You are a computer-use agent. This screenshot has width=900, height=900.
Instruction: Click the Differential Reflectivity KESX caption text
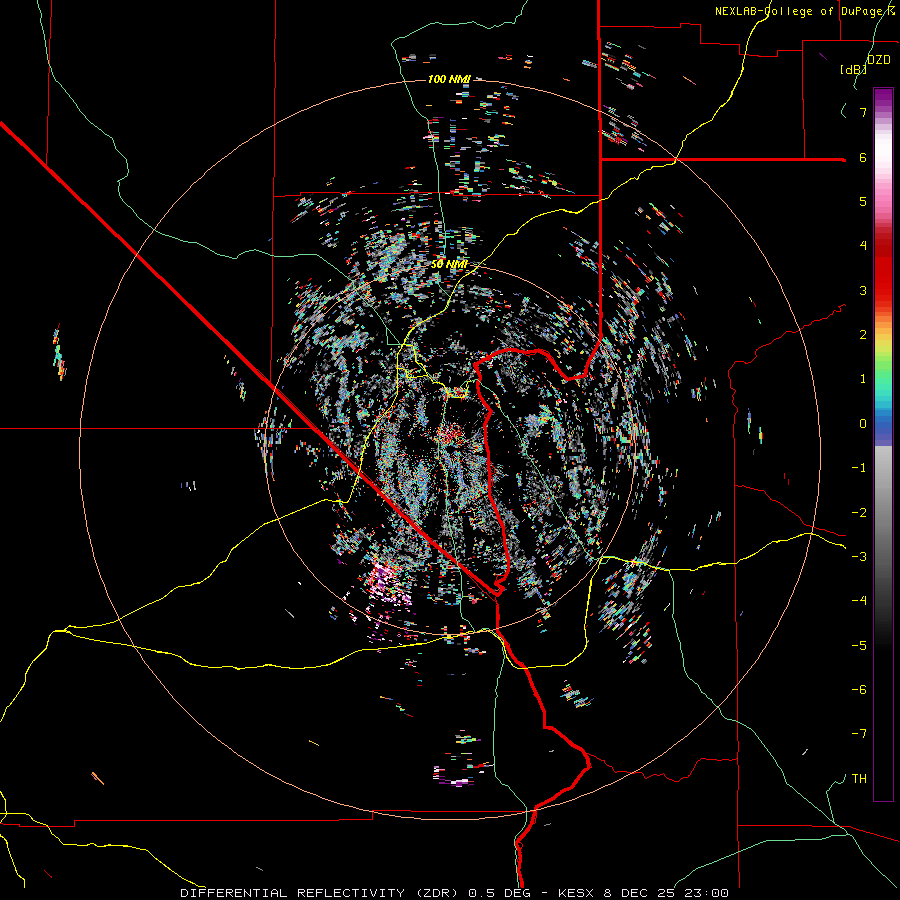(455, 893)
